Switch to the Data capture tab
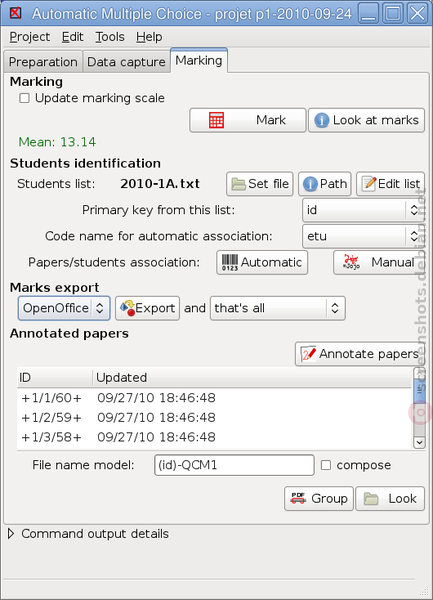 126,62
